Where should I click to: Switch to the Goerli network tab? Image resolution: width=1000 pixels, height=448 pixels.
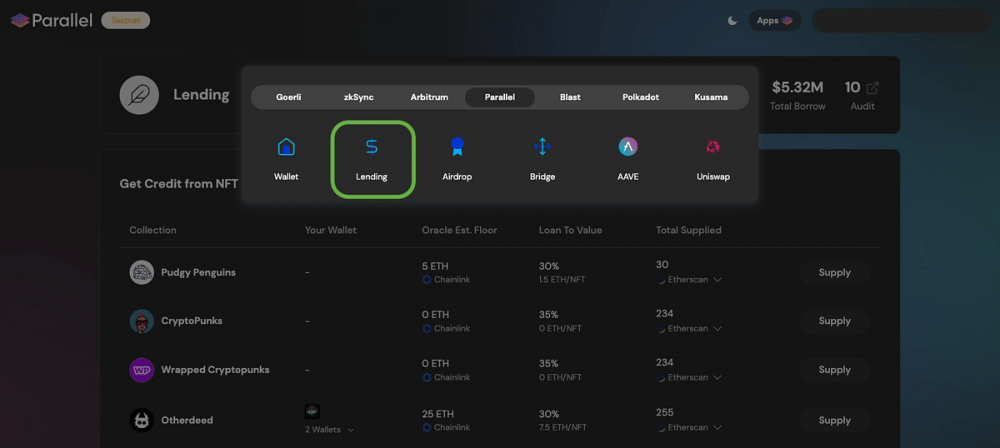tap(288, 98)
